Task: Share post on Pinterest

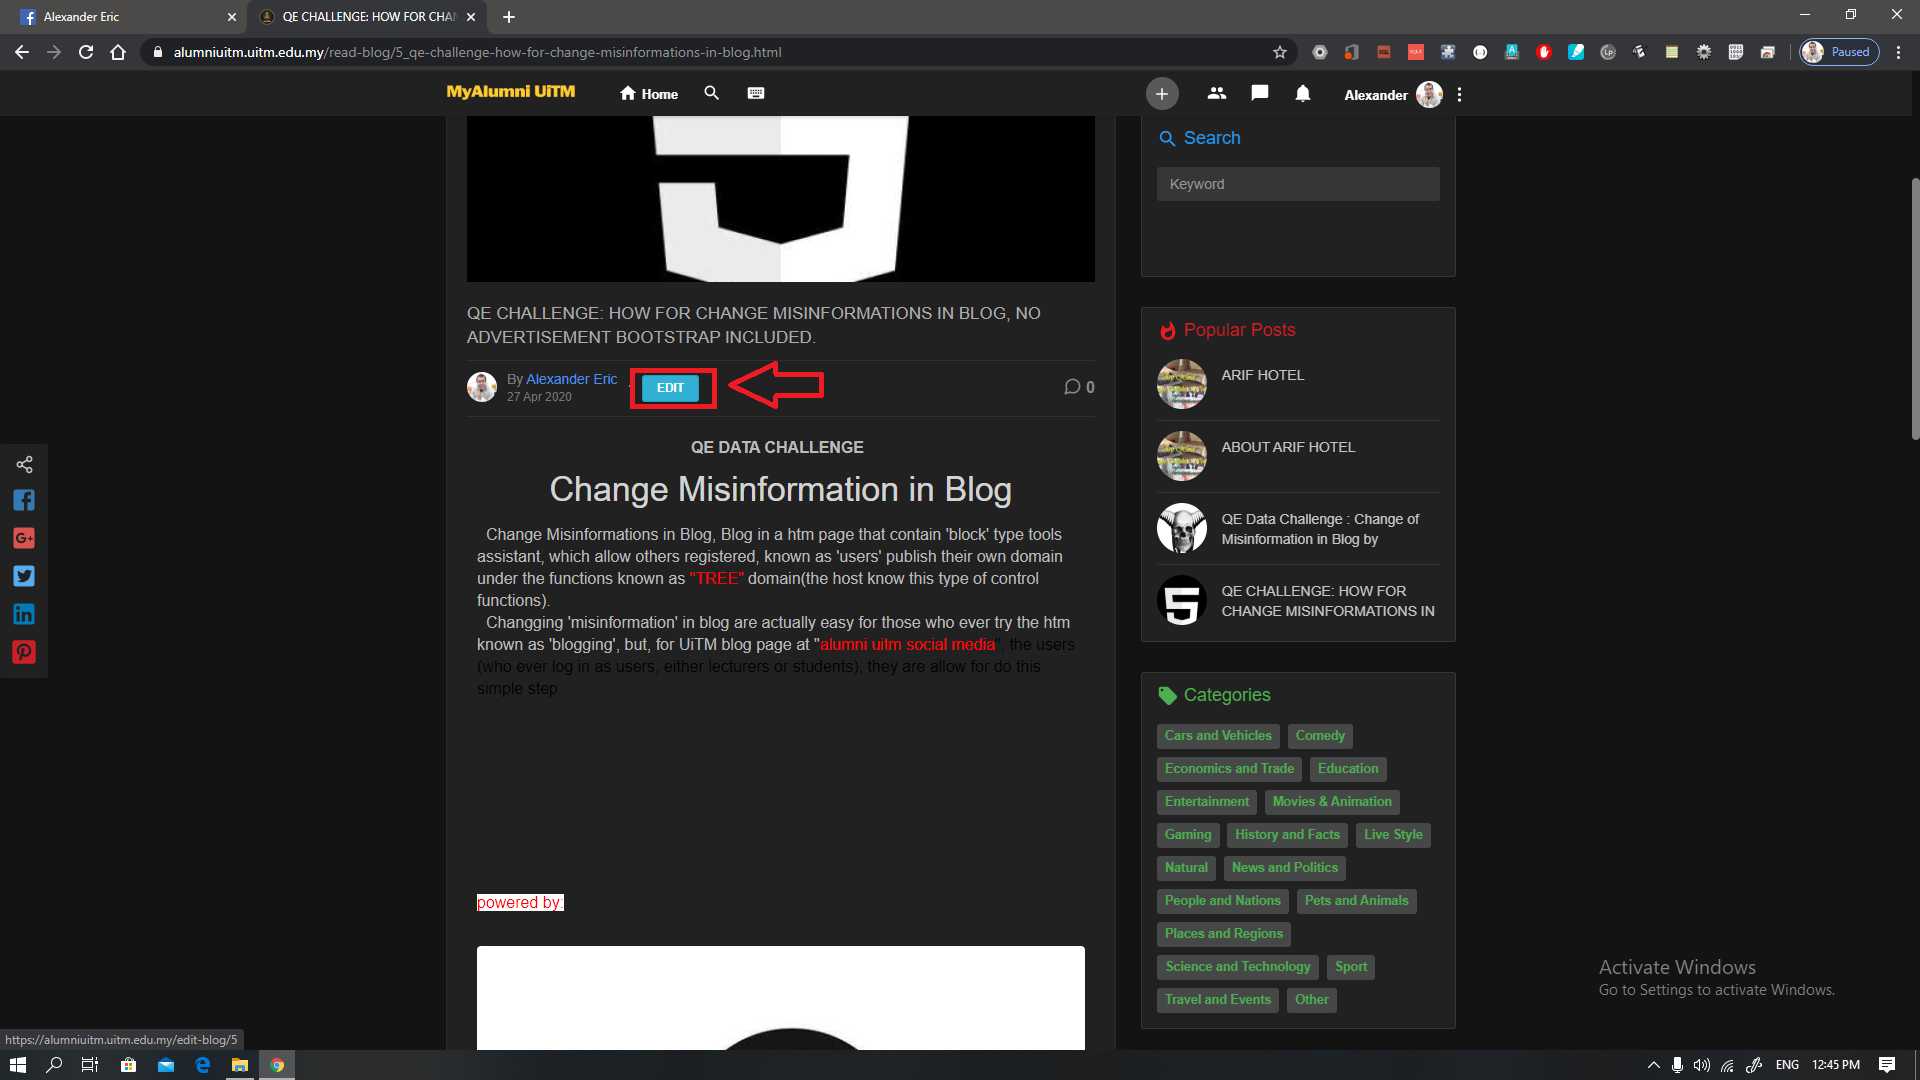Action: click(x=24, y=652)
